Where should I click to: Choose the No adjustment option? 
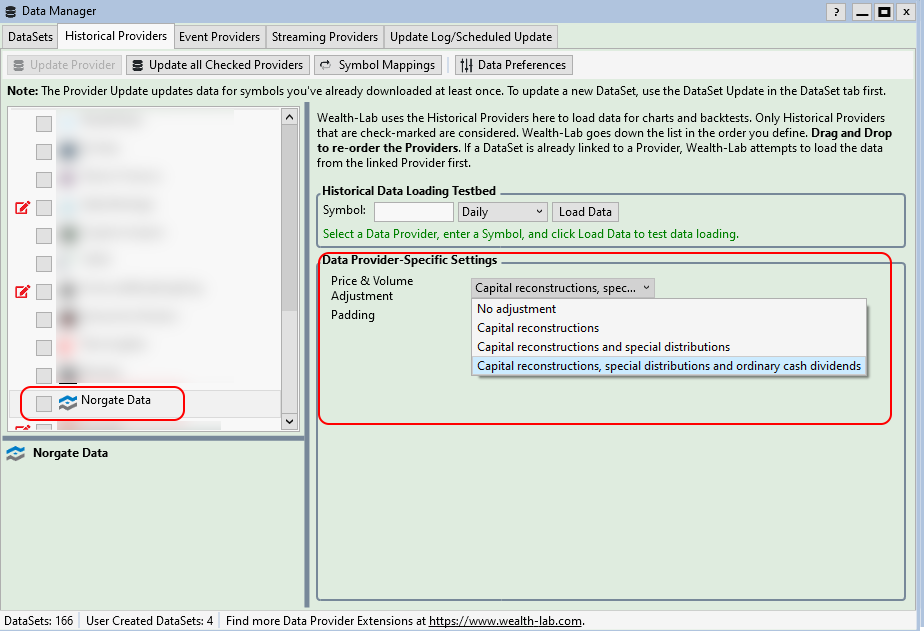click(x=669, y=309)
